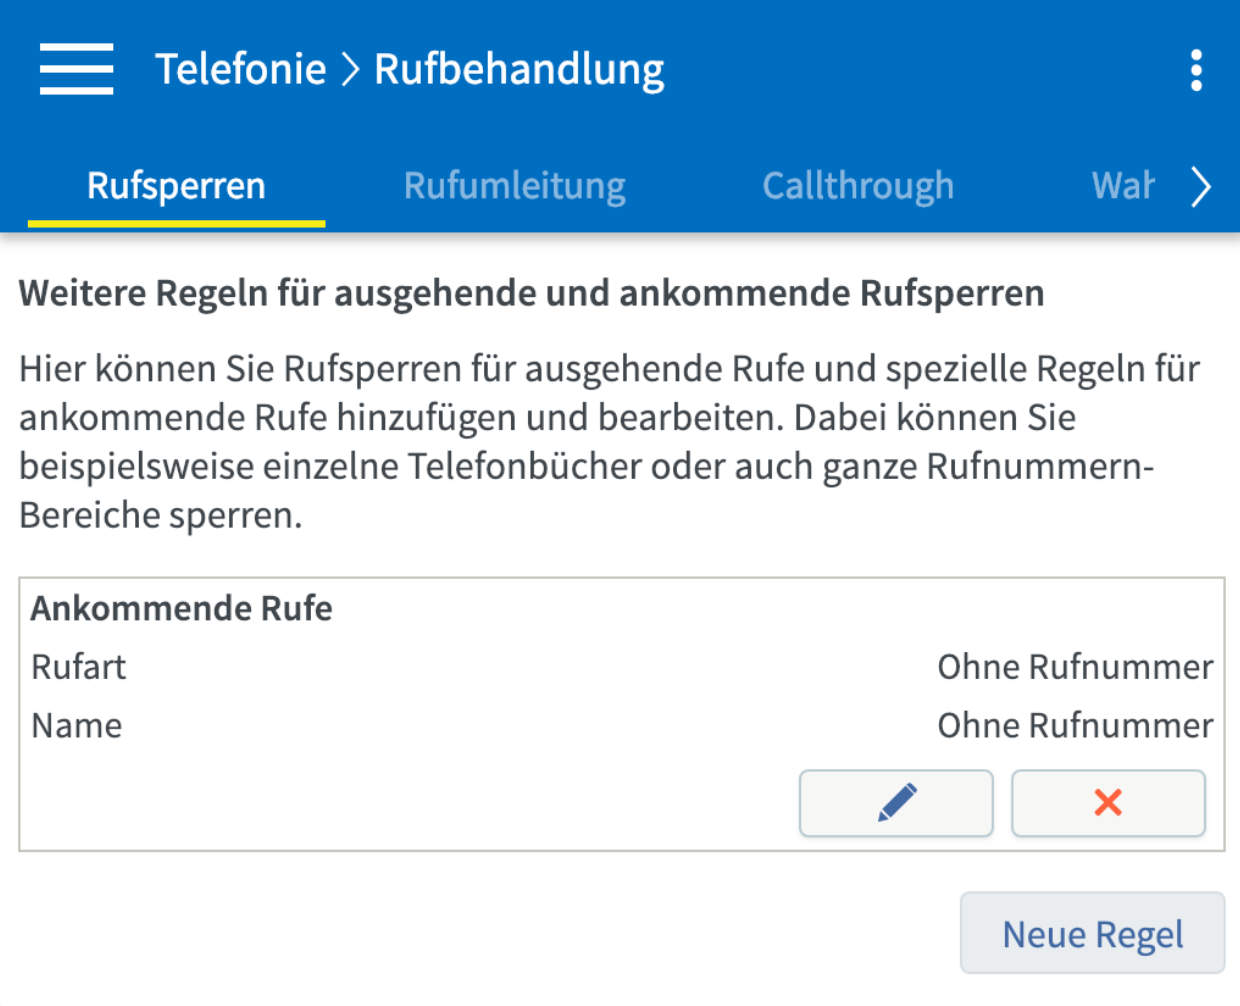Switch to the Rufumleitung tab
The height and width of the screenshot is (1006, 1240).
click(x=515, y=186)
